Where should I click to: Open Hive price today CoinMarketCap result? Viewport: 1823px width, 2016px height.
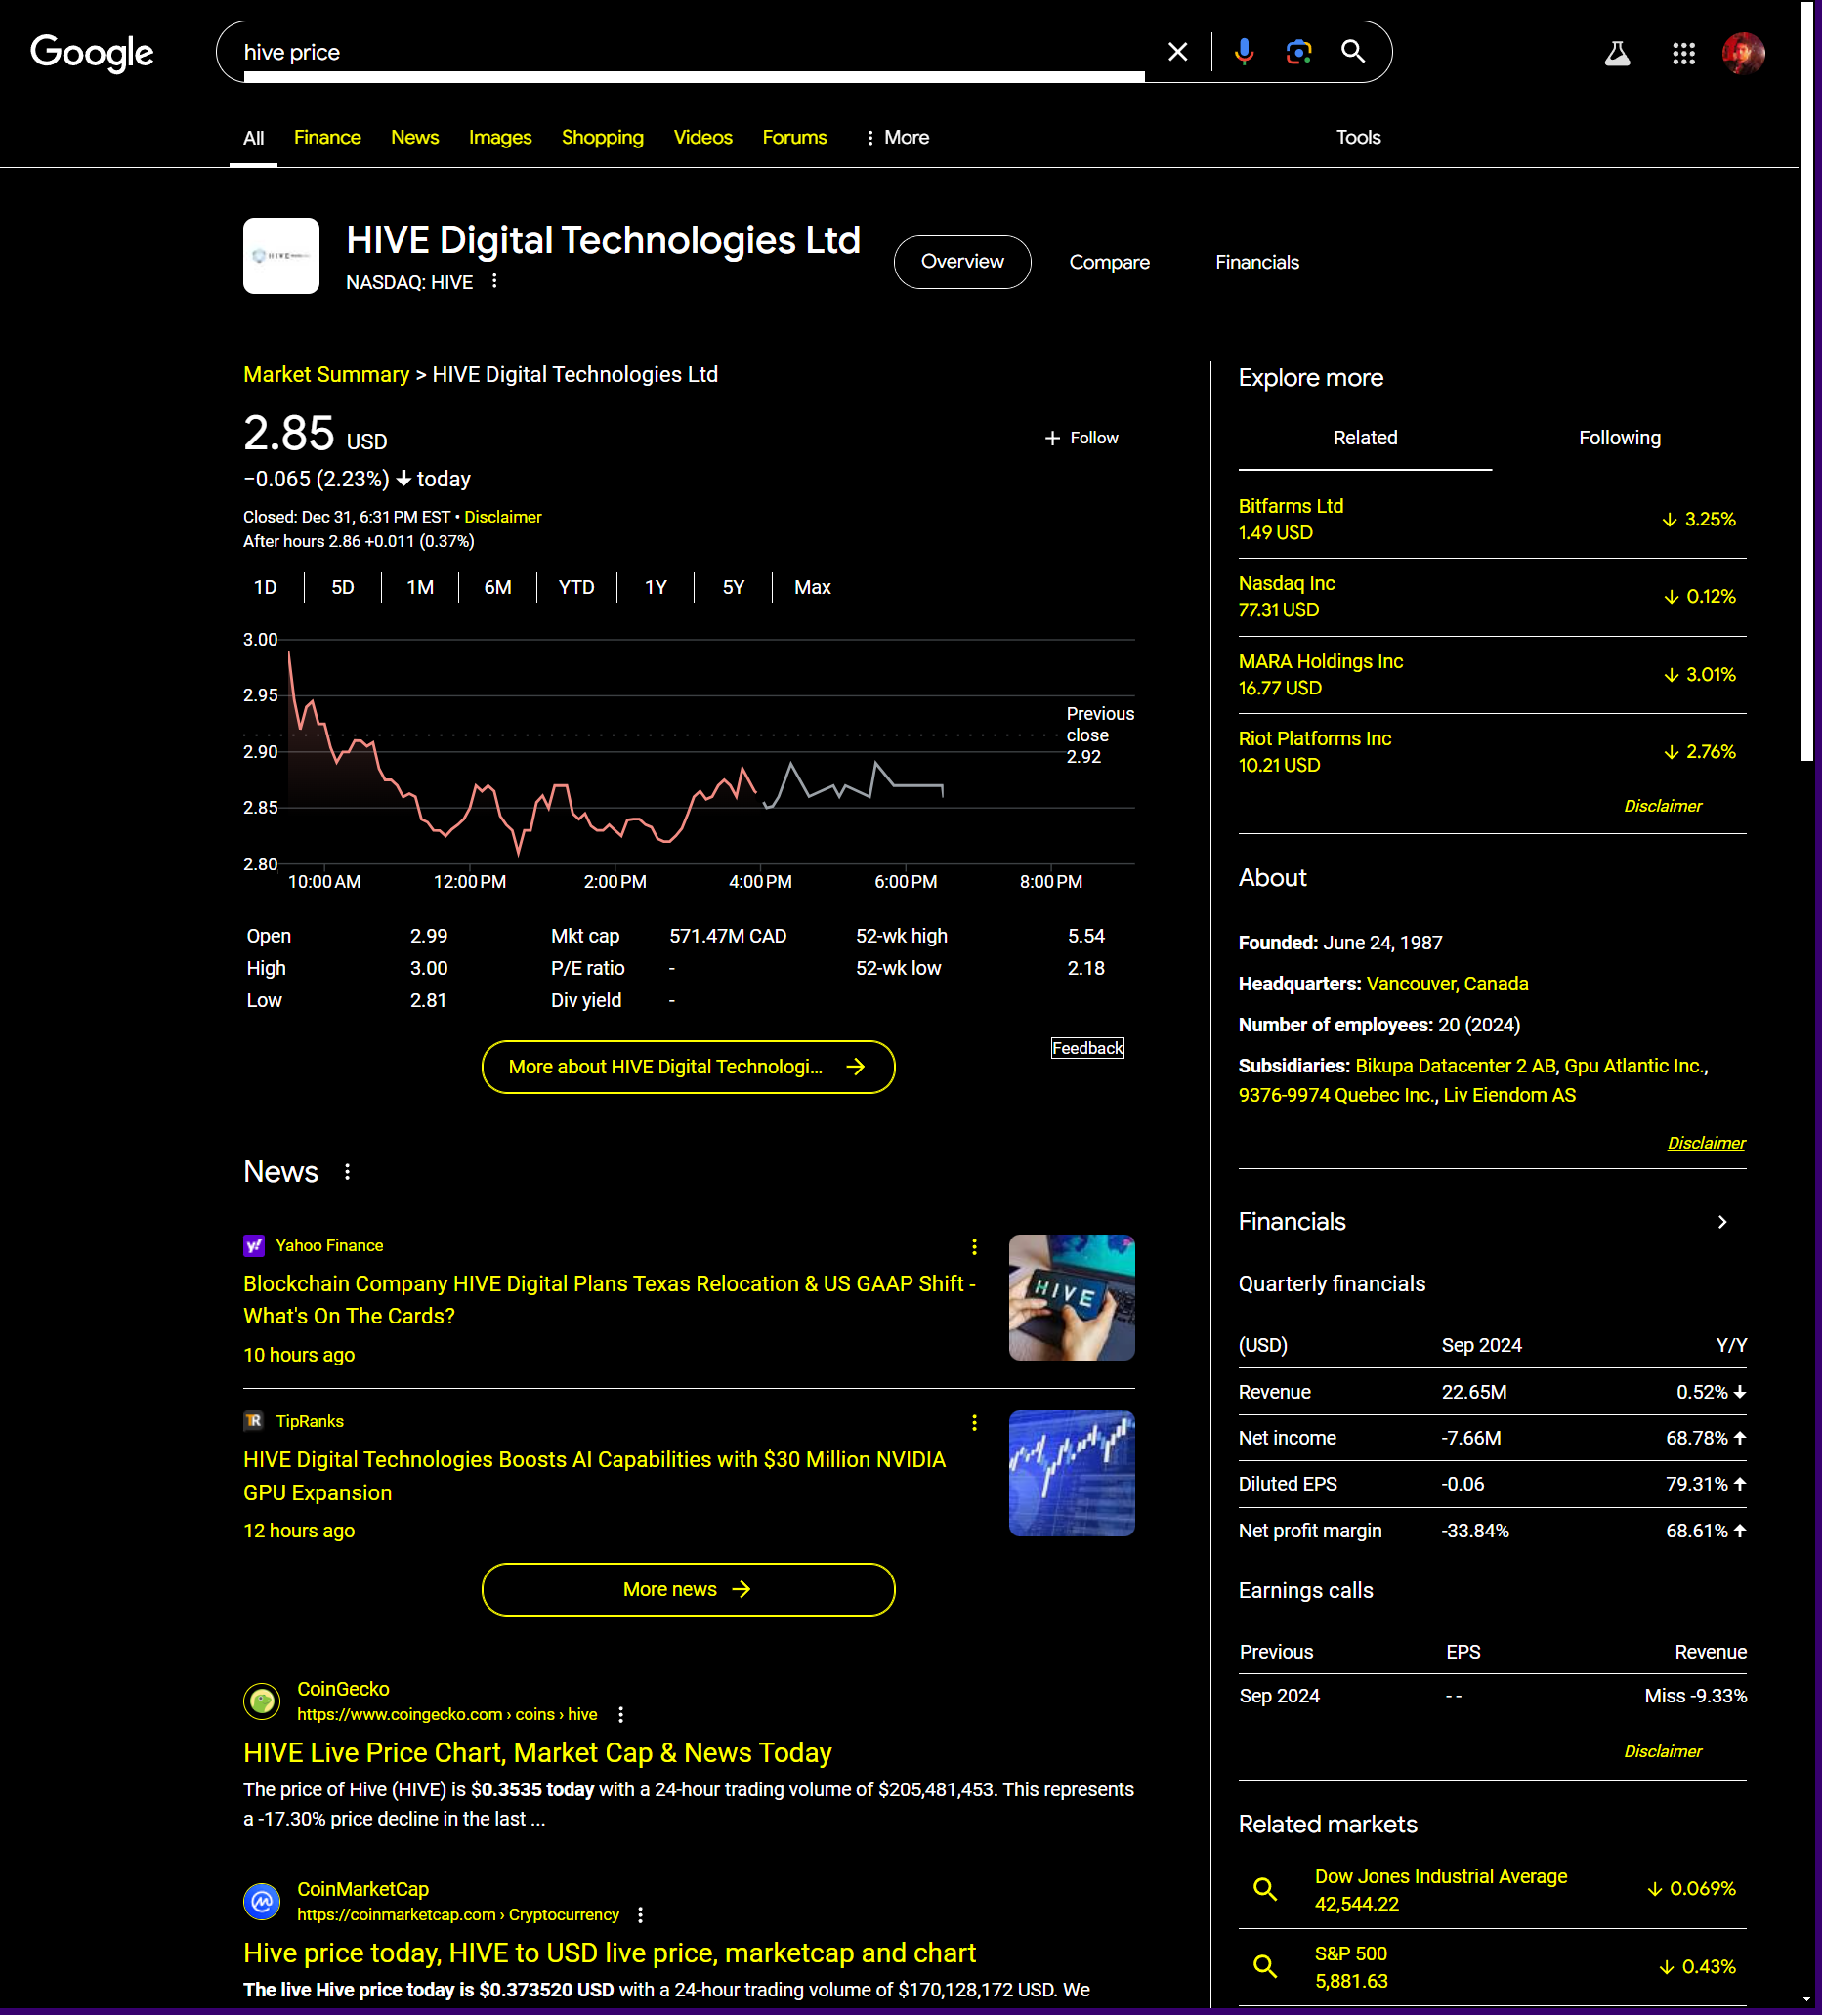pyautogui.click(x=609, y=1953)
